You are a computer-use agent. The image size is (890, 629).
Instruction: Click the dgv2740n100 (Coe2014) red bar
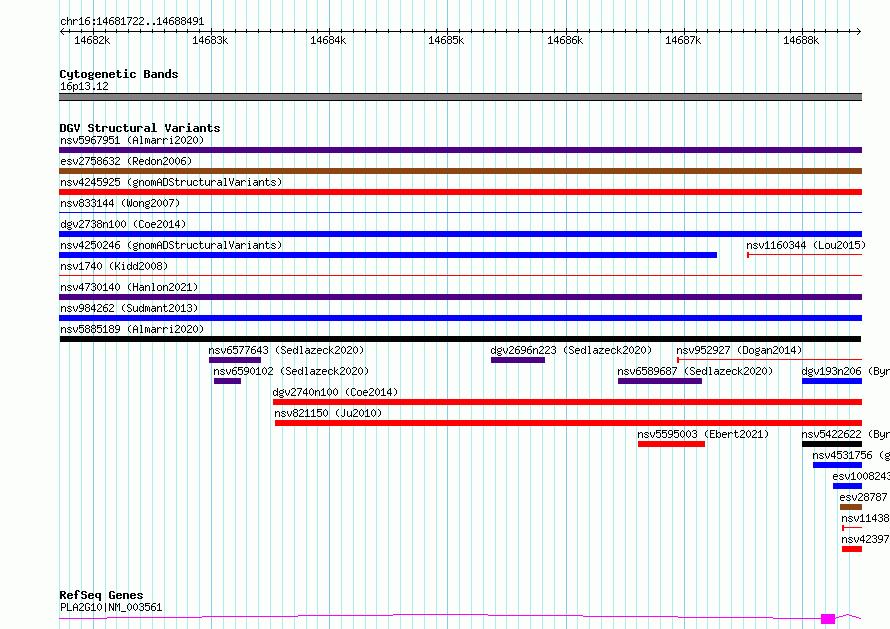coord(568,402)
